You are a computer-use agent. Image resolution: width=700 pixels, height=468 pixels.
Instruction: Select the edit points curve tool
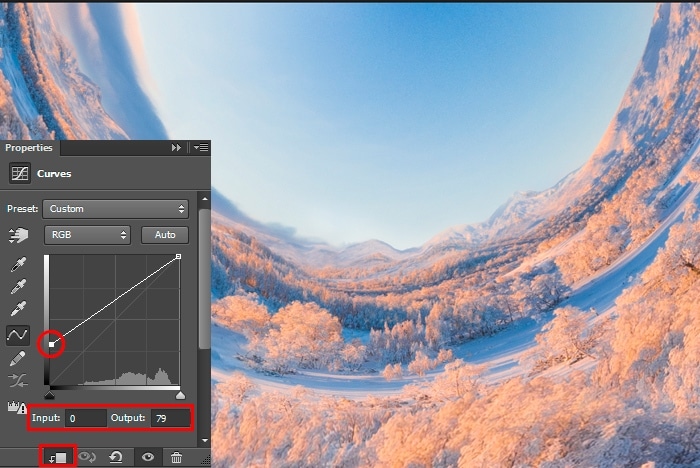pos(18,334)
